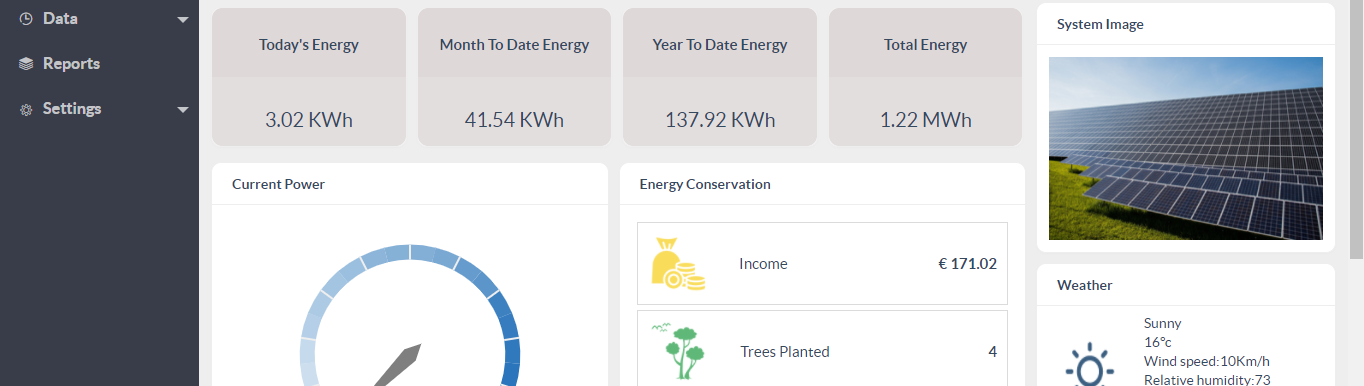Image resolution: width=1364 pixels, height=386 pixels.
Task: Click the 3.02 KWh value
Action: (x=309, y=120)
